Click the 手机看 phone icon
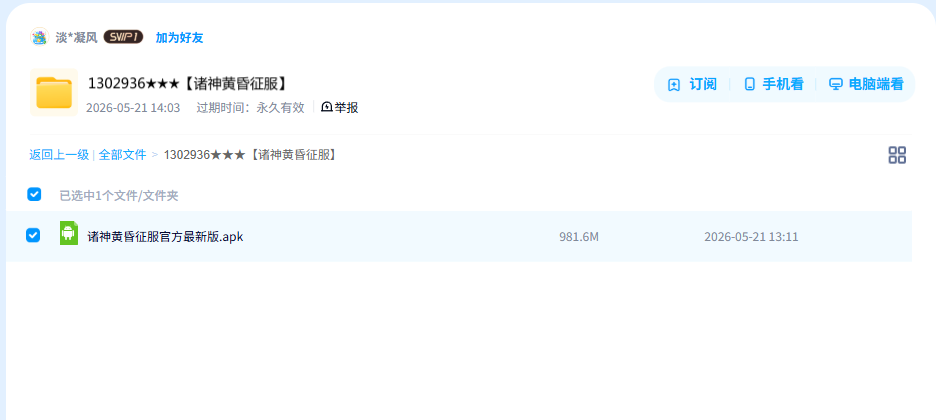Viewport: 936px width, 420px height. click(750, 85)
